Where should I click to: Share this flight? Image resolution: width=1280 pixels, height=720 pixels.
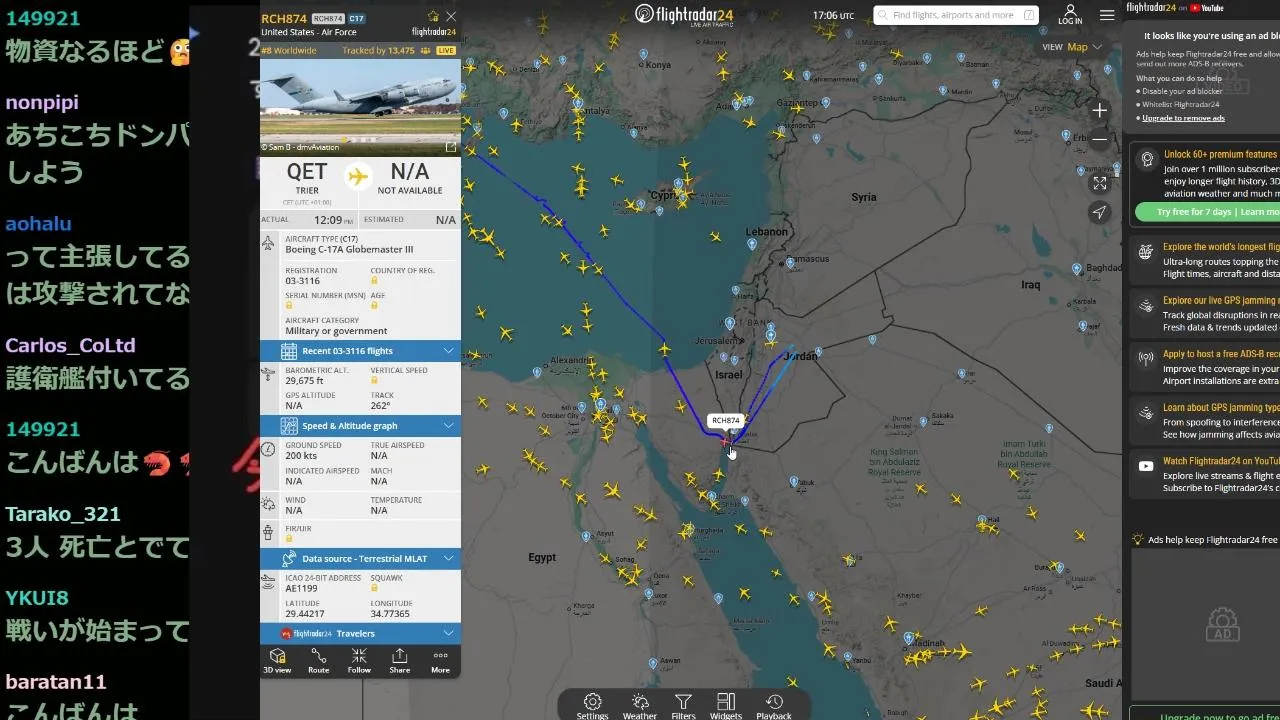click(399, 661)
